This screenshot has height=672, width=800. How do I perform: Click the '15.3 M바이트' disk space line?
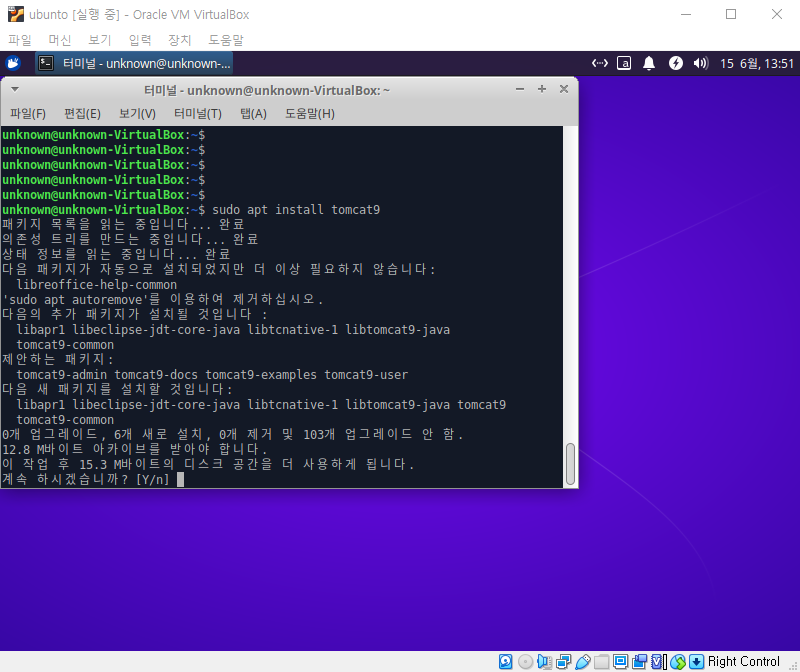coord(208,464)
